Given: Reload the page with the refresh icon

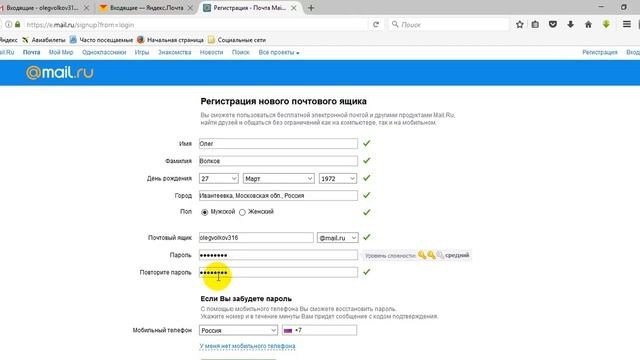Looking at the screenshot, I should point(376,24).
